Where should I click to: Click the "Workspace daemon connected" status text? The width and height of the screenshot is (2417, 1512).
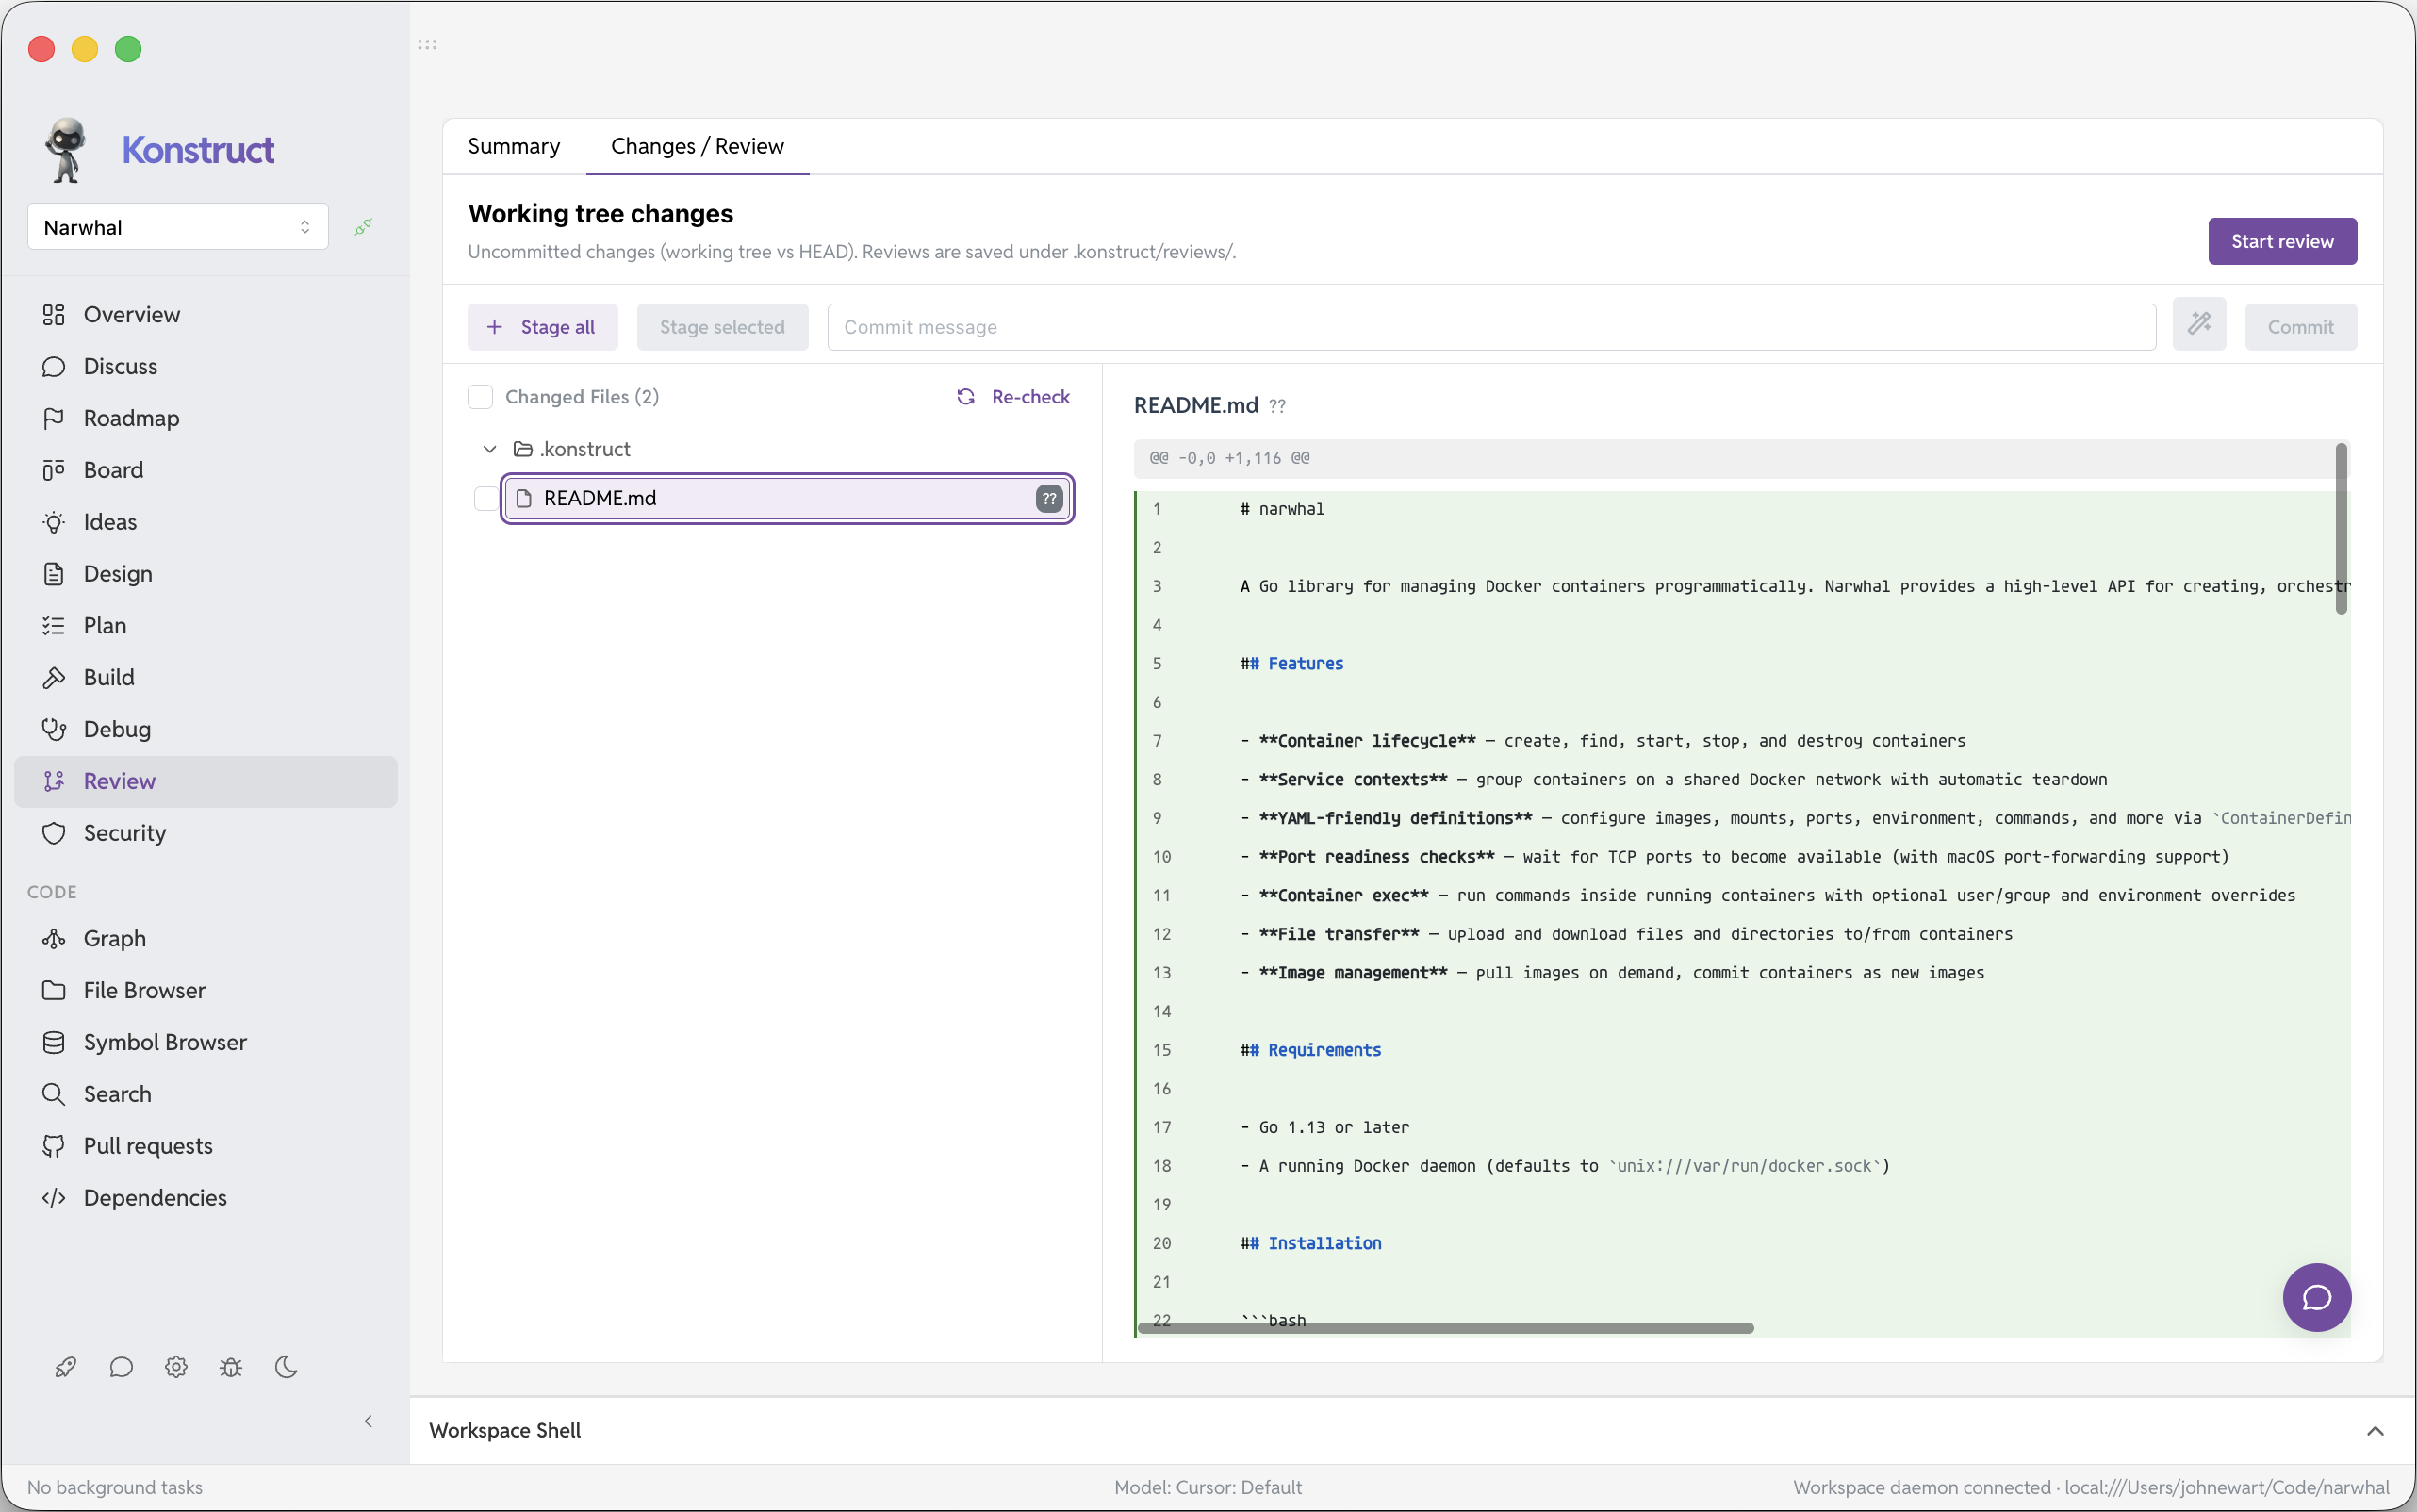[1921, 1488]
